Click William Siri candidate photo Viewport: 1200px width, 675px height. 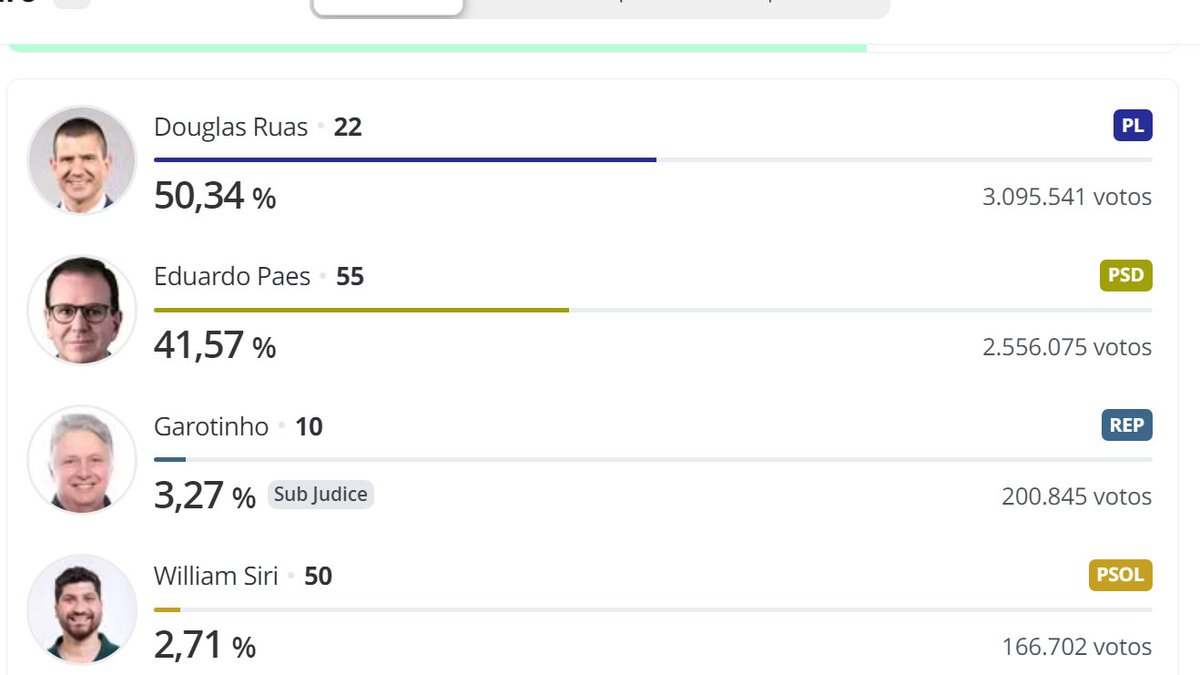[x=82, y=609]
